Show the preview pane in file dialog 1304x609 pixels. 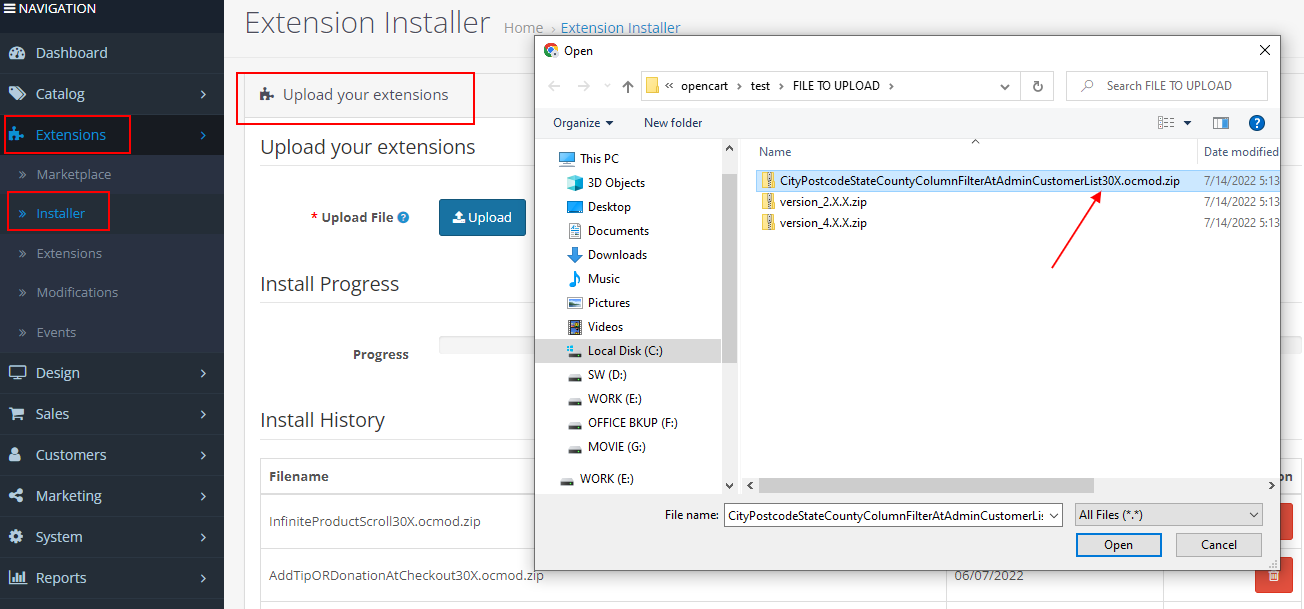1220,122
